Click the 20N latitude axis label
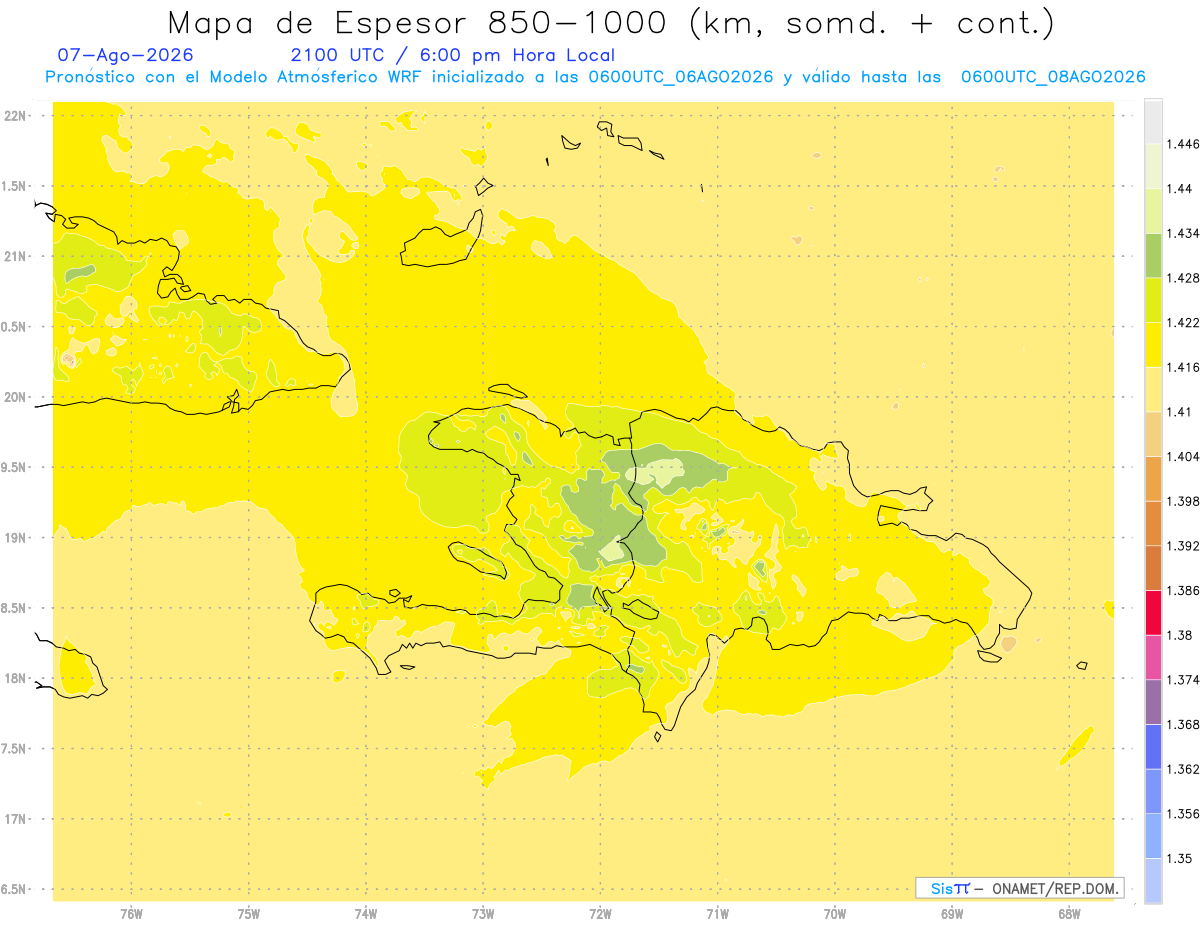Screen dimensions: 1200x927 pyautogui.click(x=16, y=397)
